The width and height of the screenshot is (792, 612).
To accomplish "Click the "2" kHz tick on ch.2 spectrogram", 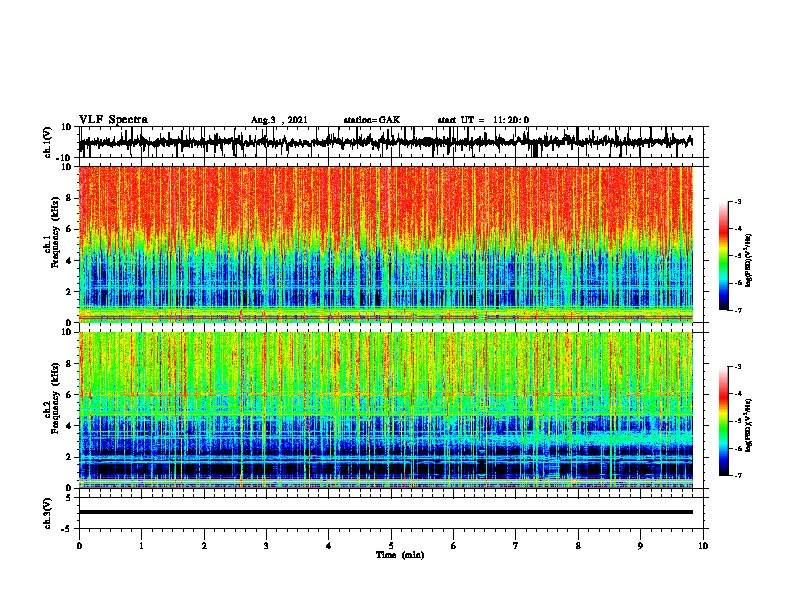I will coord(69,457).
